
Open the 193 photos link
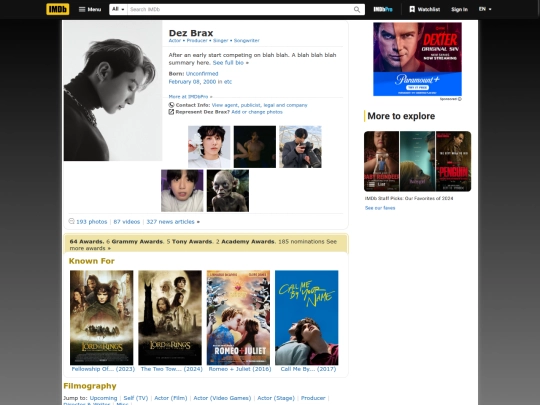tap(92, 222)
